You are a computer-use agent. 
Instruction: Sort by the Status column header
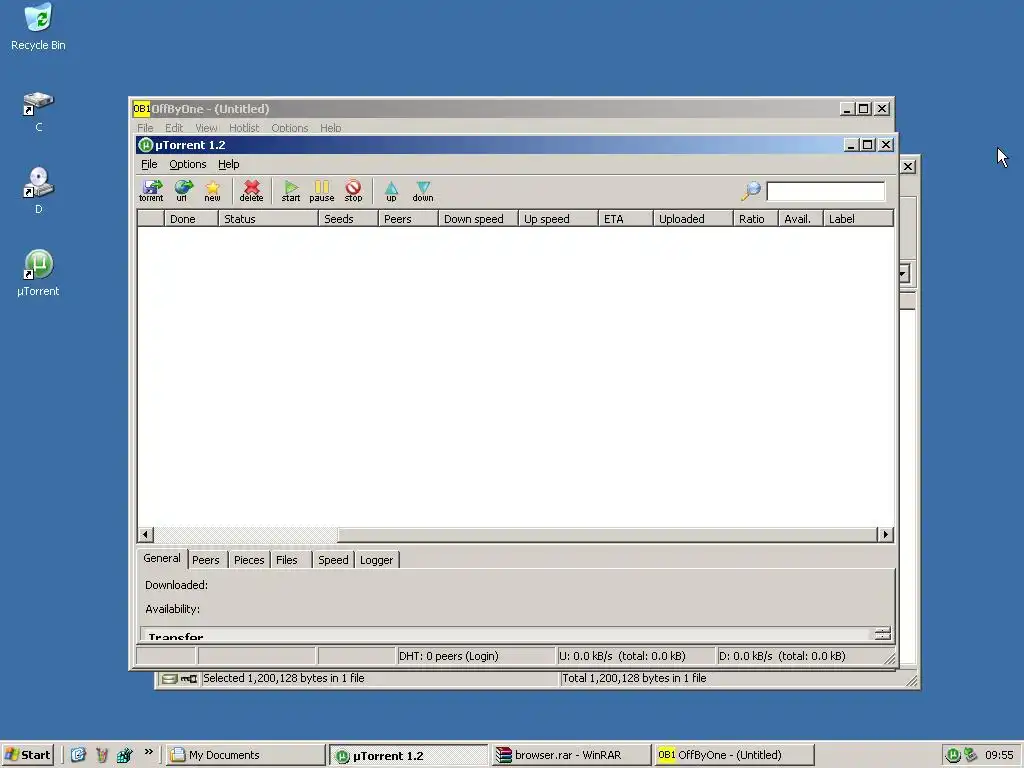pos(268,219)
